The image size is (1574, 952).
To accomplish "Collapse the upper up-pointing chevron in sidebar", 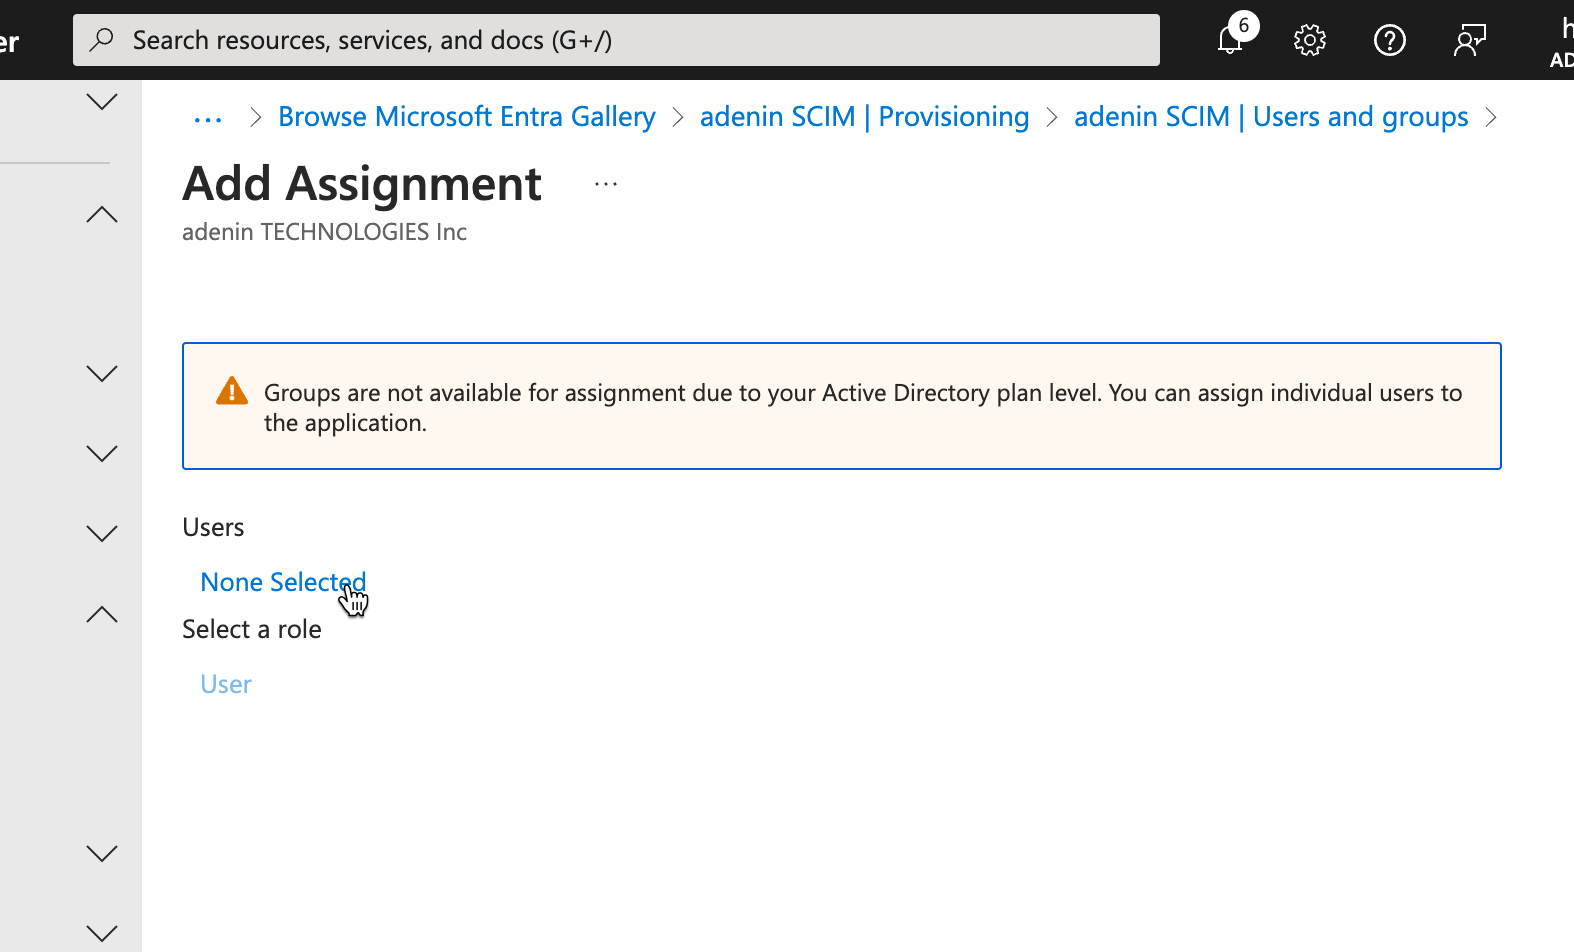I will tap(102, 214).
